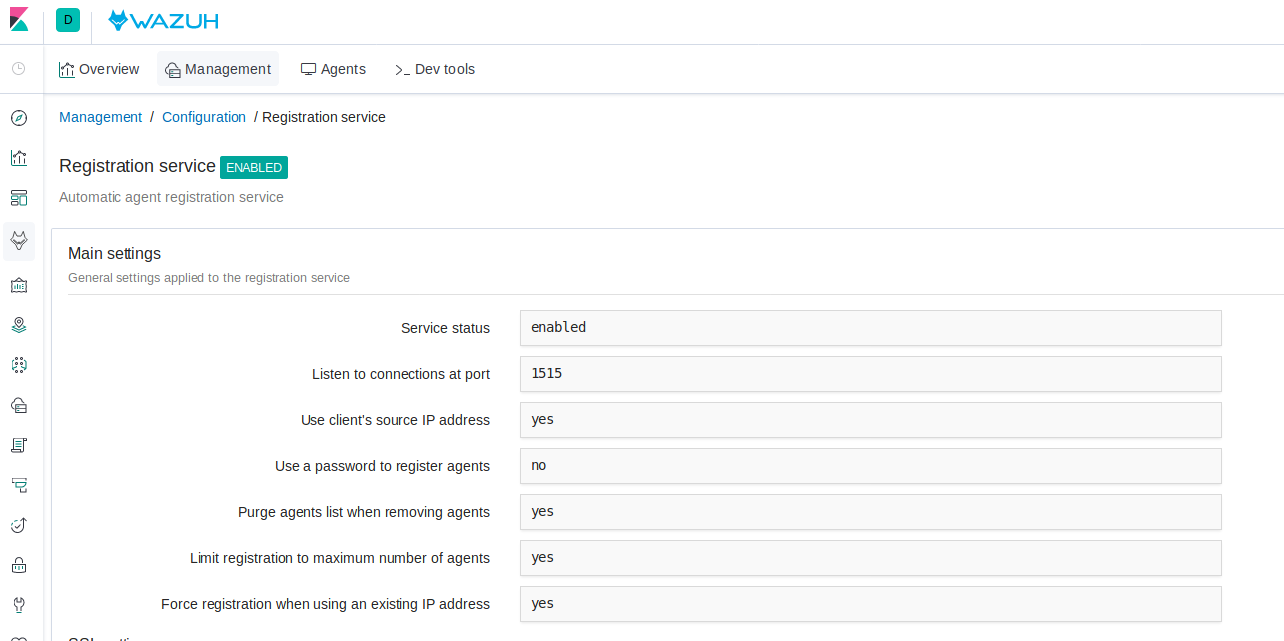Select the Management tab
This screenshot has width=1284, height=641.
[x=217, y=68]
